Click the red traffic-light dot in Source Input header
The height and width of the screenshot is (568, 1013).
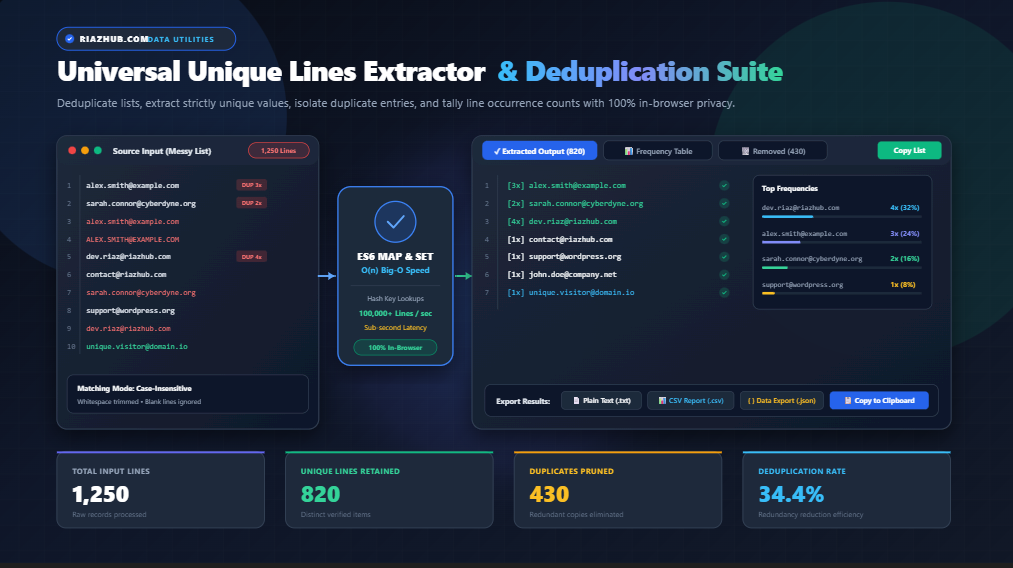72,151
